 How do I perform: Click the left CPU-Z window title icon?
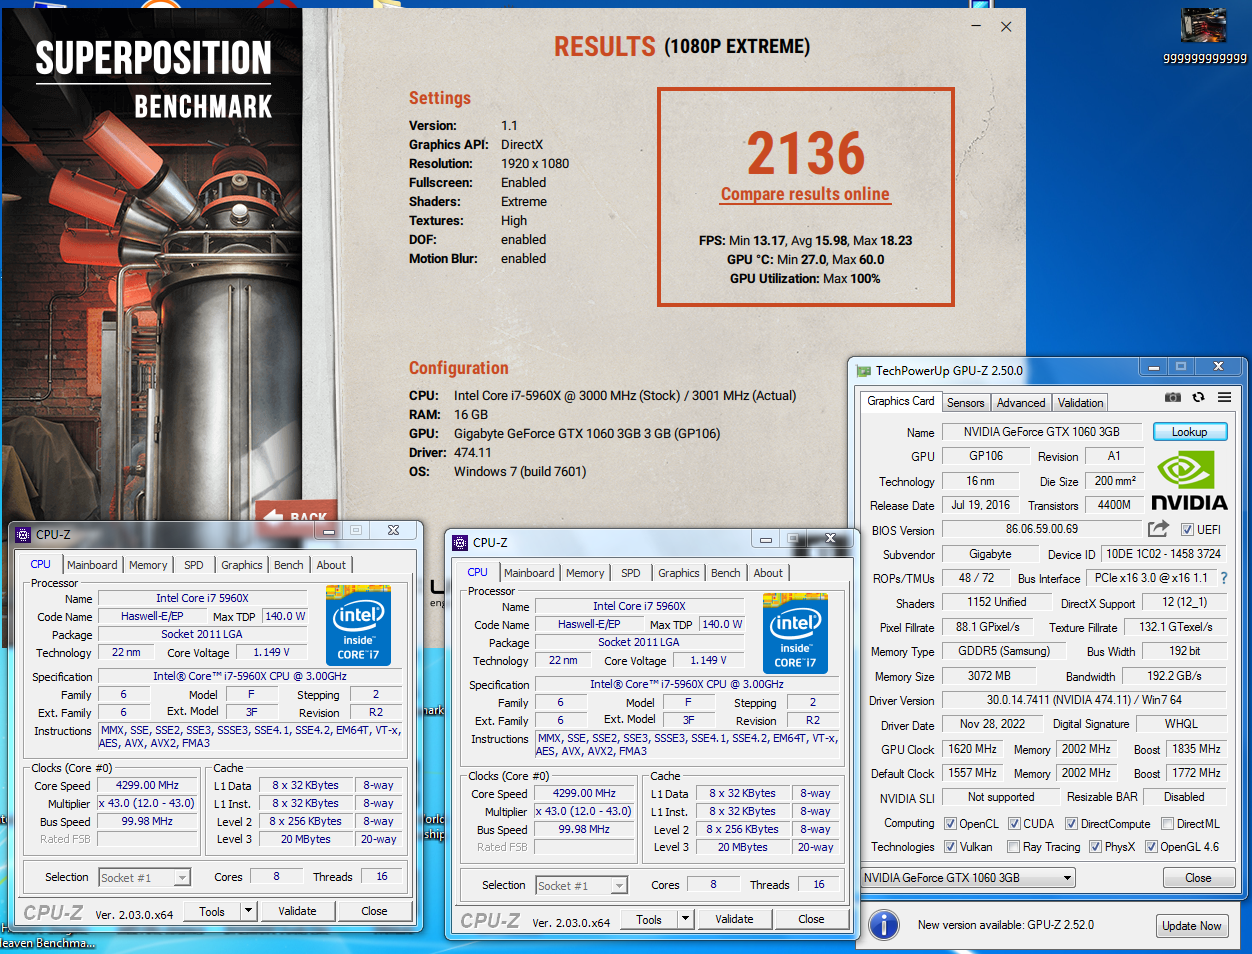click(23, 535)
